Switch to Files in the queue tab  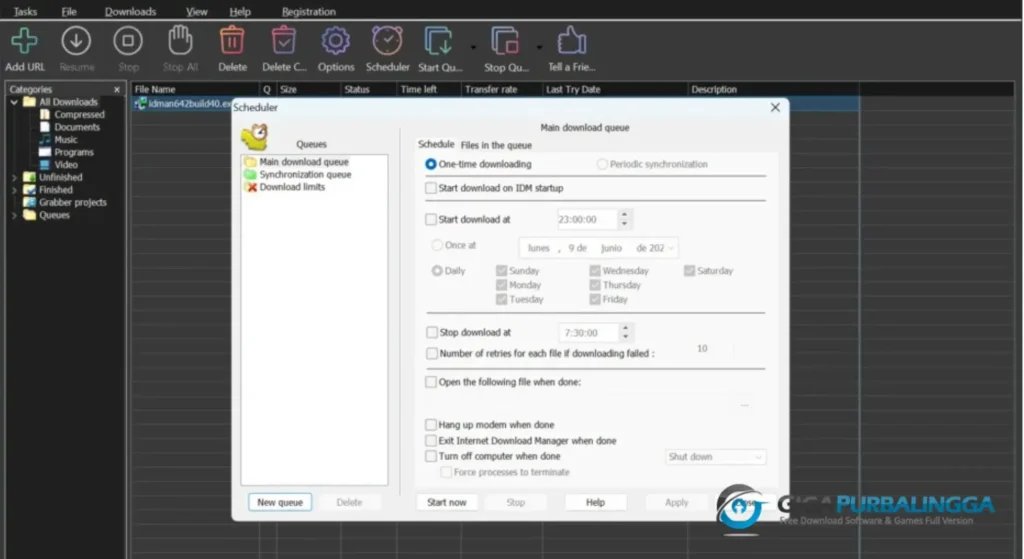click(x=496, y=145)
